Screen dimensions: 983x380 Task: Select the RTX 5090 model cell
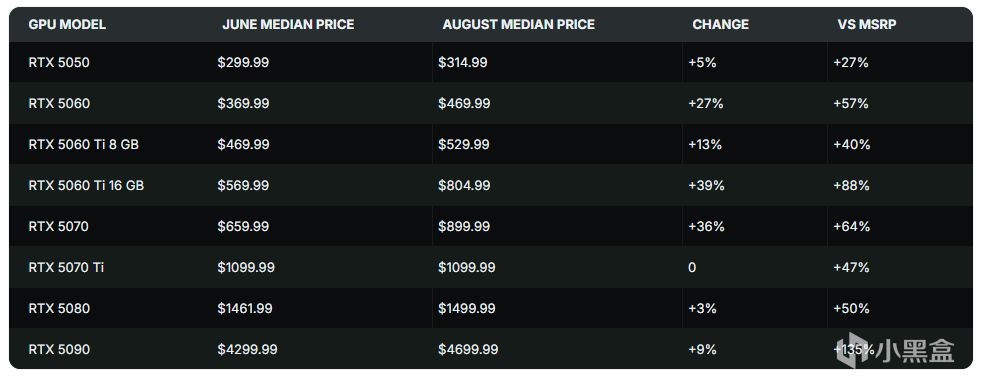point(59,349)
